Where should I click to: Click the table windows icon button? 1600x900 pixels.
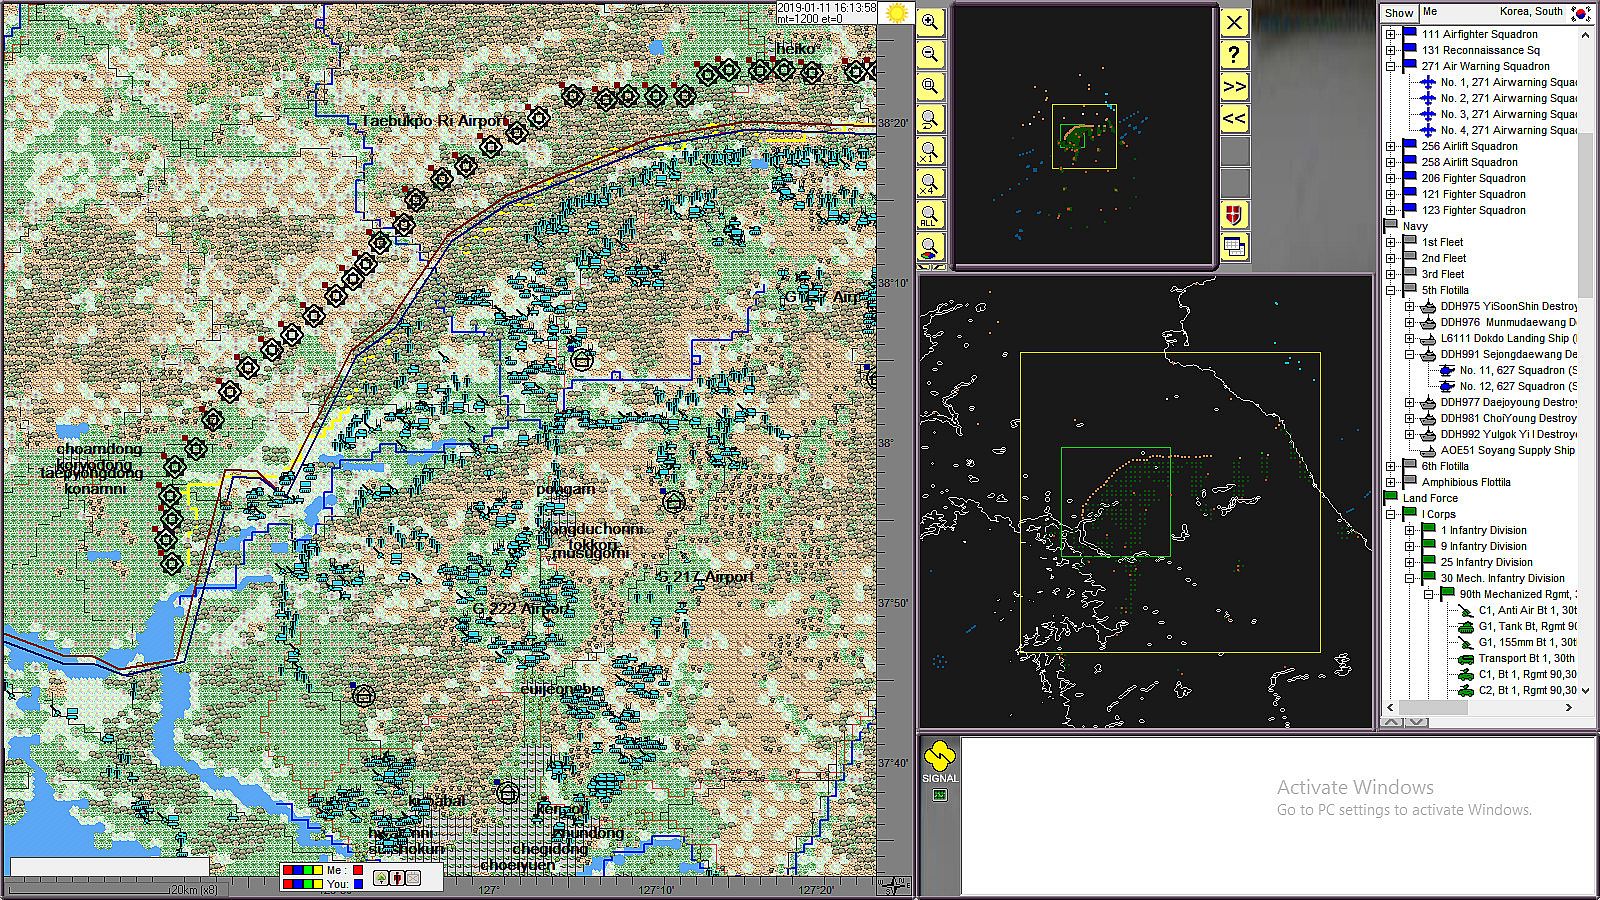tap(1235, 247)
